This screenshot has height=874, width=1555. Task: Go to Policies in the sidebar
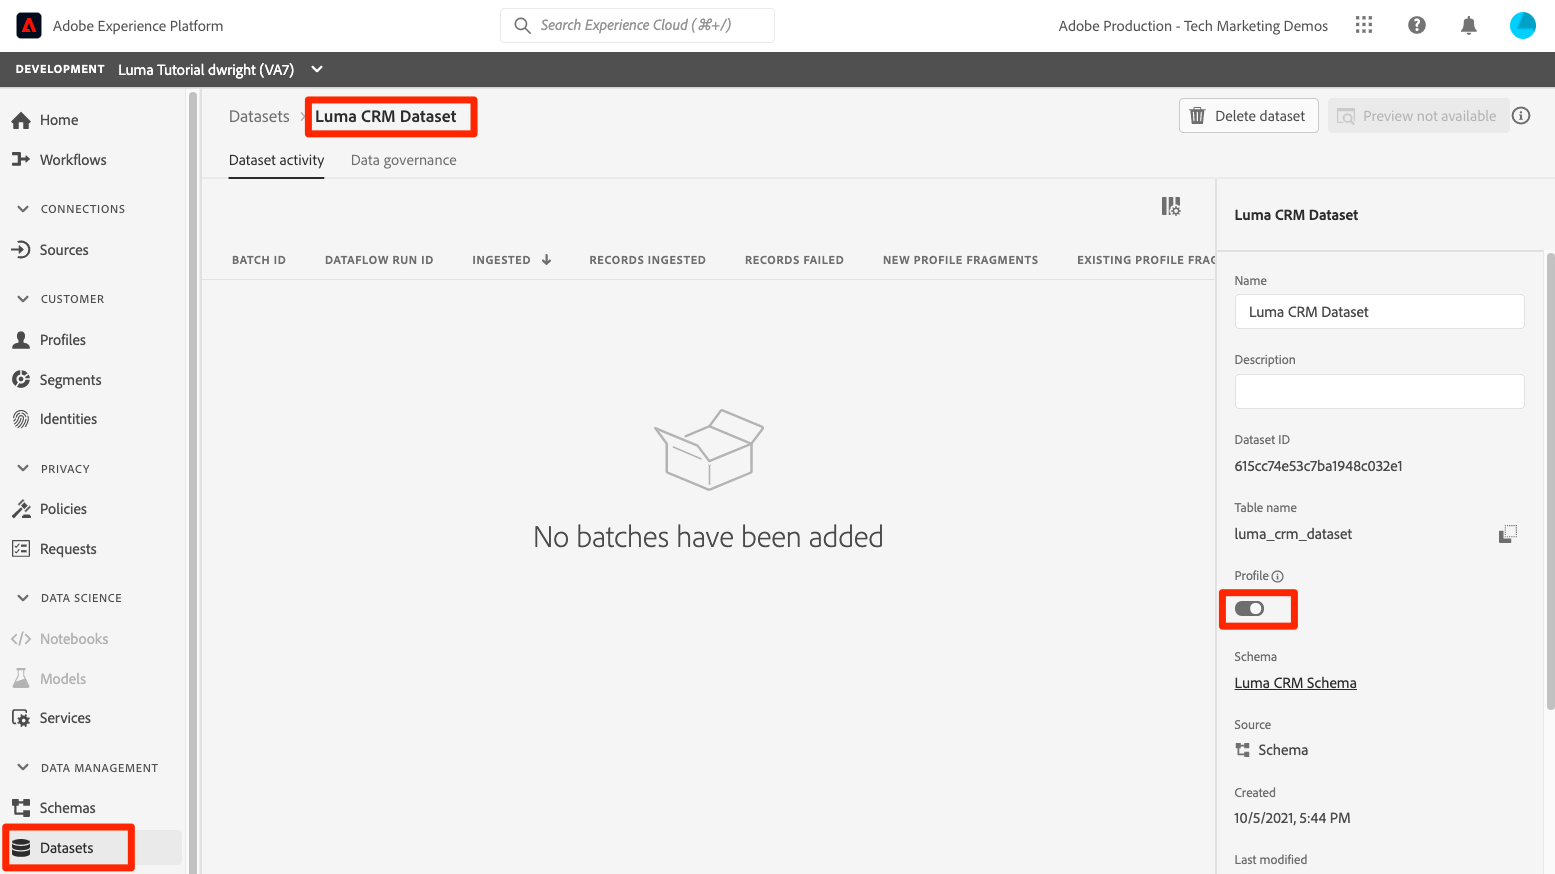(x=63, y=509)
